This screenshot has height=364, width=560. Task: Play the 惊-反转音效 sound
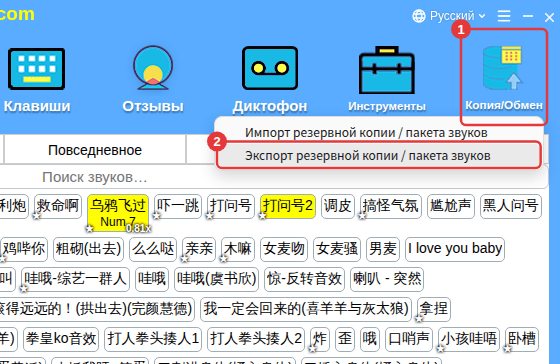[x=304, y=279]
